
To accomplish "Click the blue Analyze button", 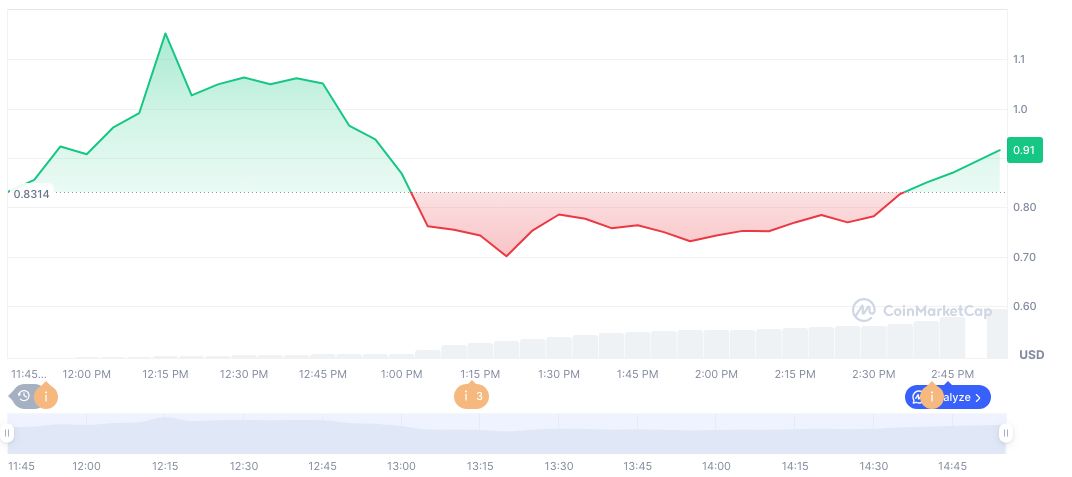I will [948, 397].
